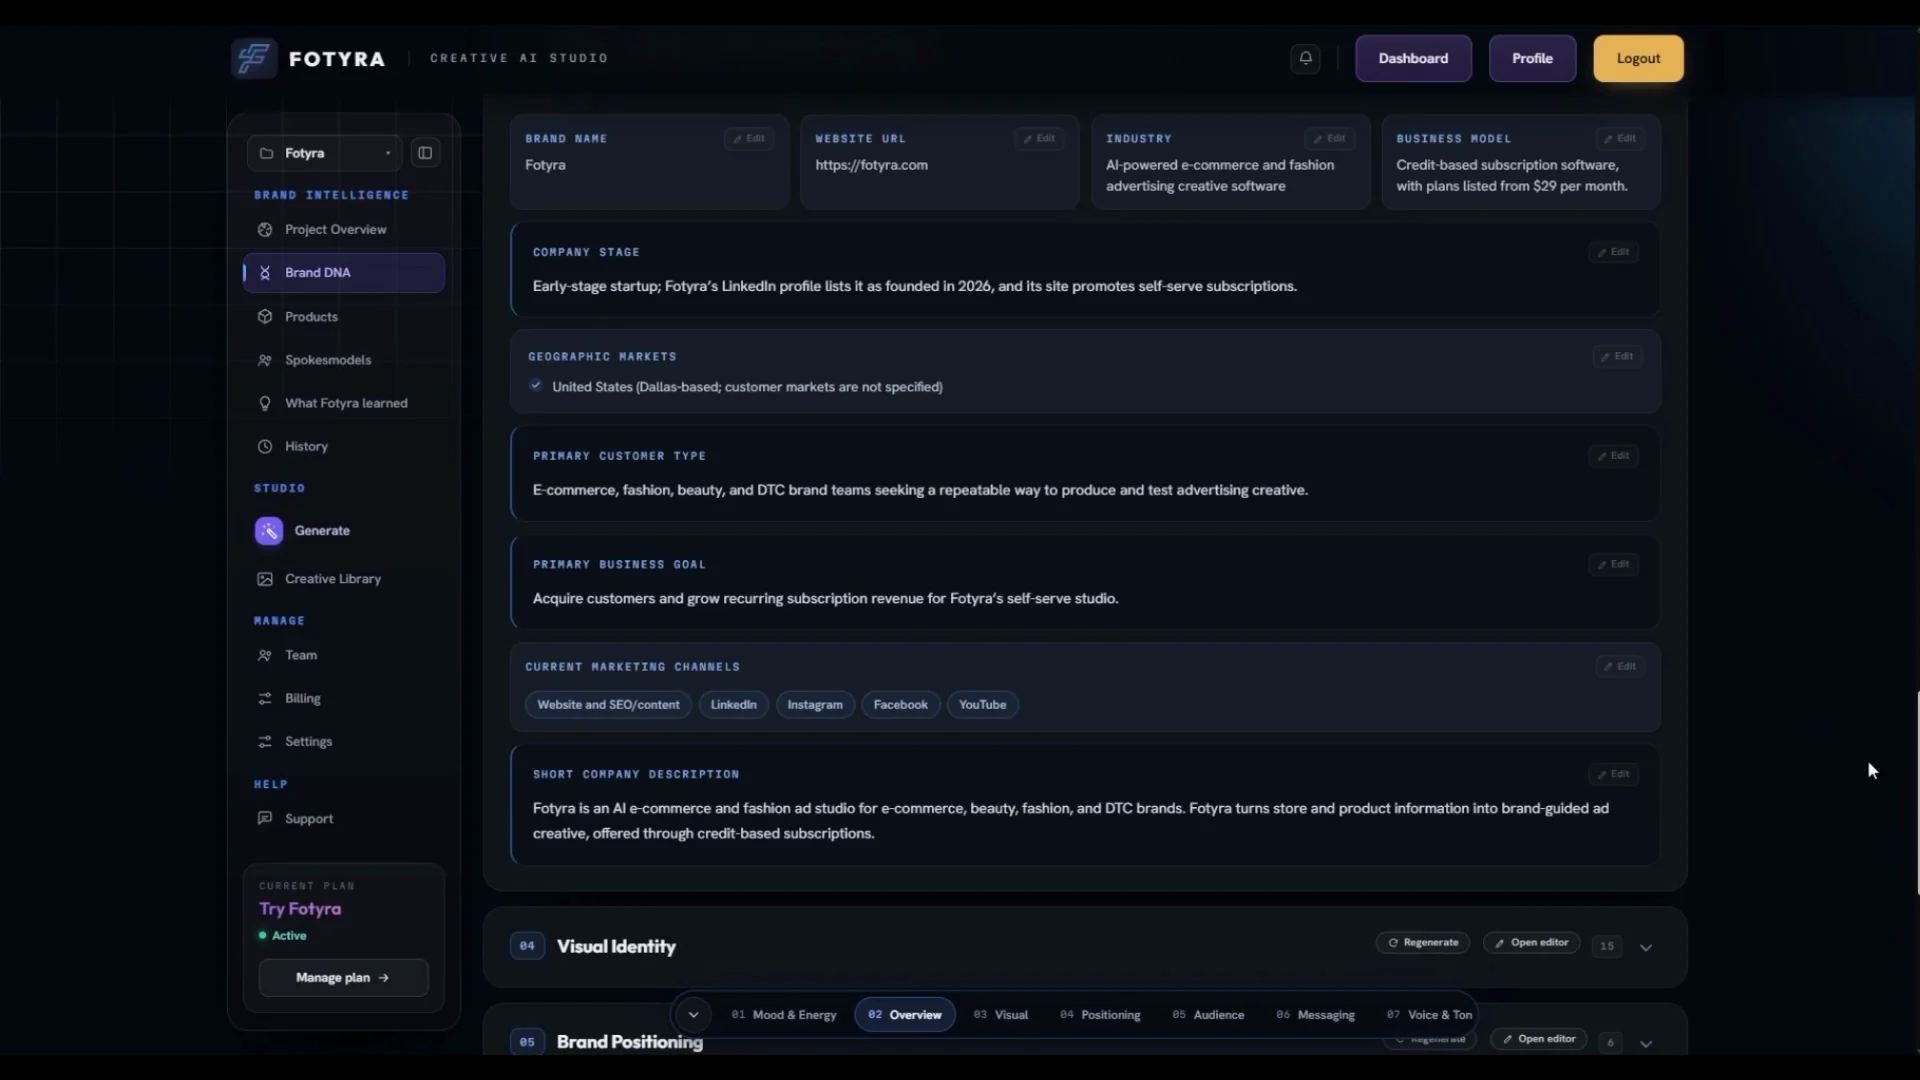Go to 03 Visual tab
1920x1080 pixels.
tap(1001, 1015)
